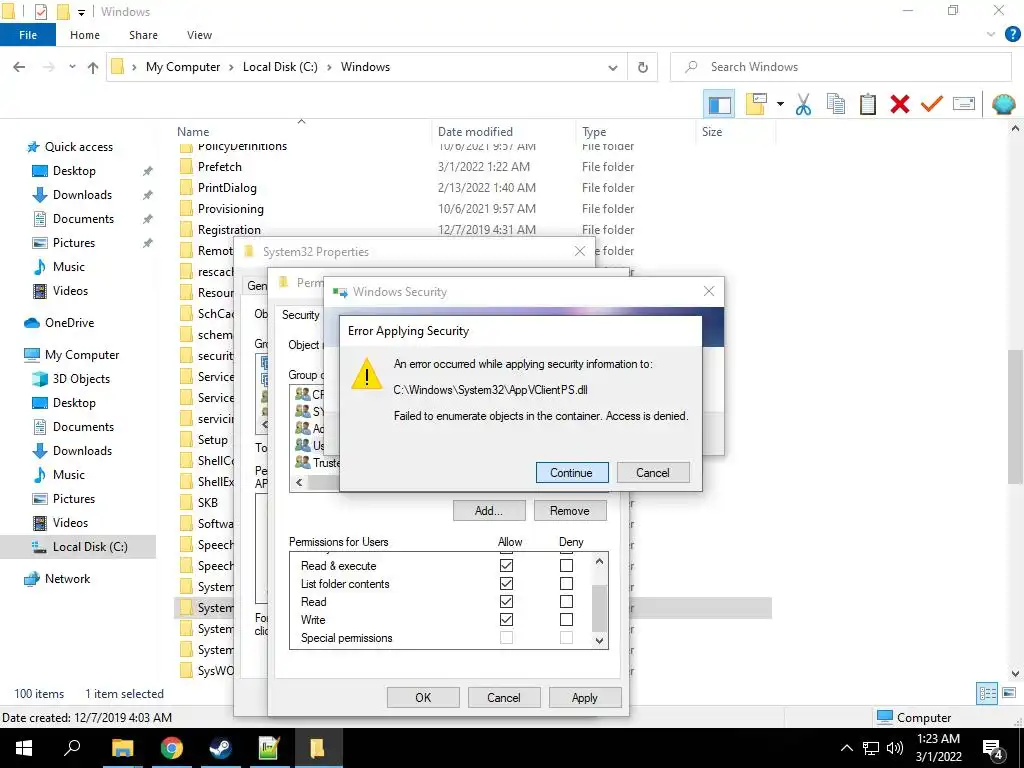The height and width of the screenshot is (768, 1024).
Task: Click Apply in the Permissions dialog
Action: 584,697
